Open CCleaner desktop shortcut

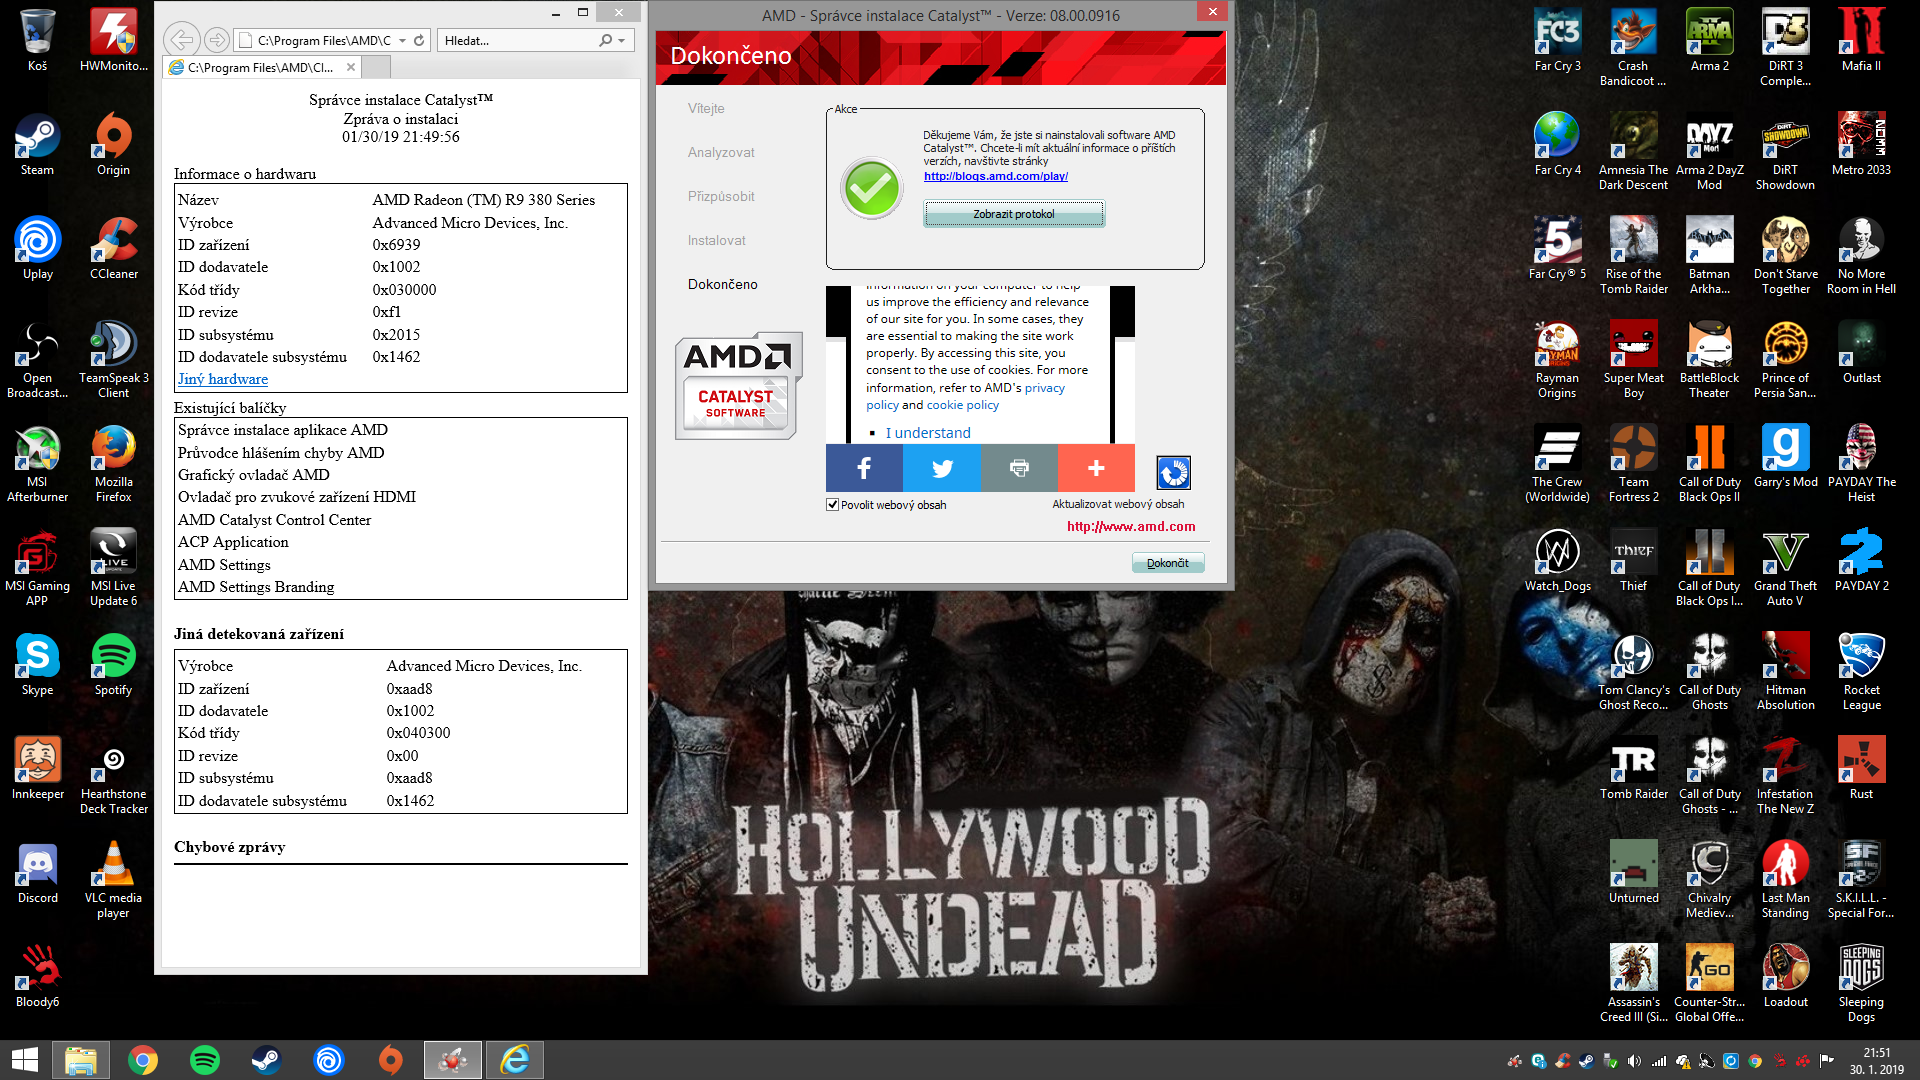pos(113,249)
